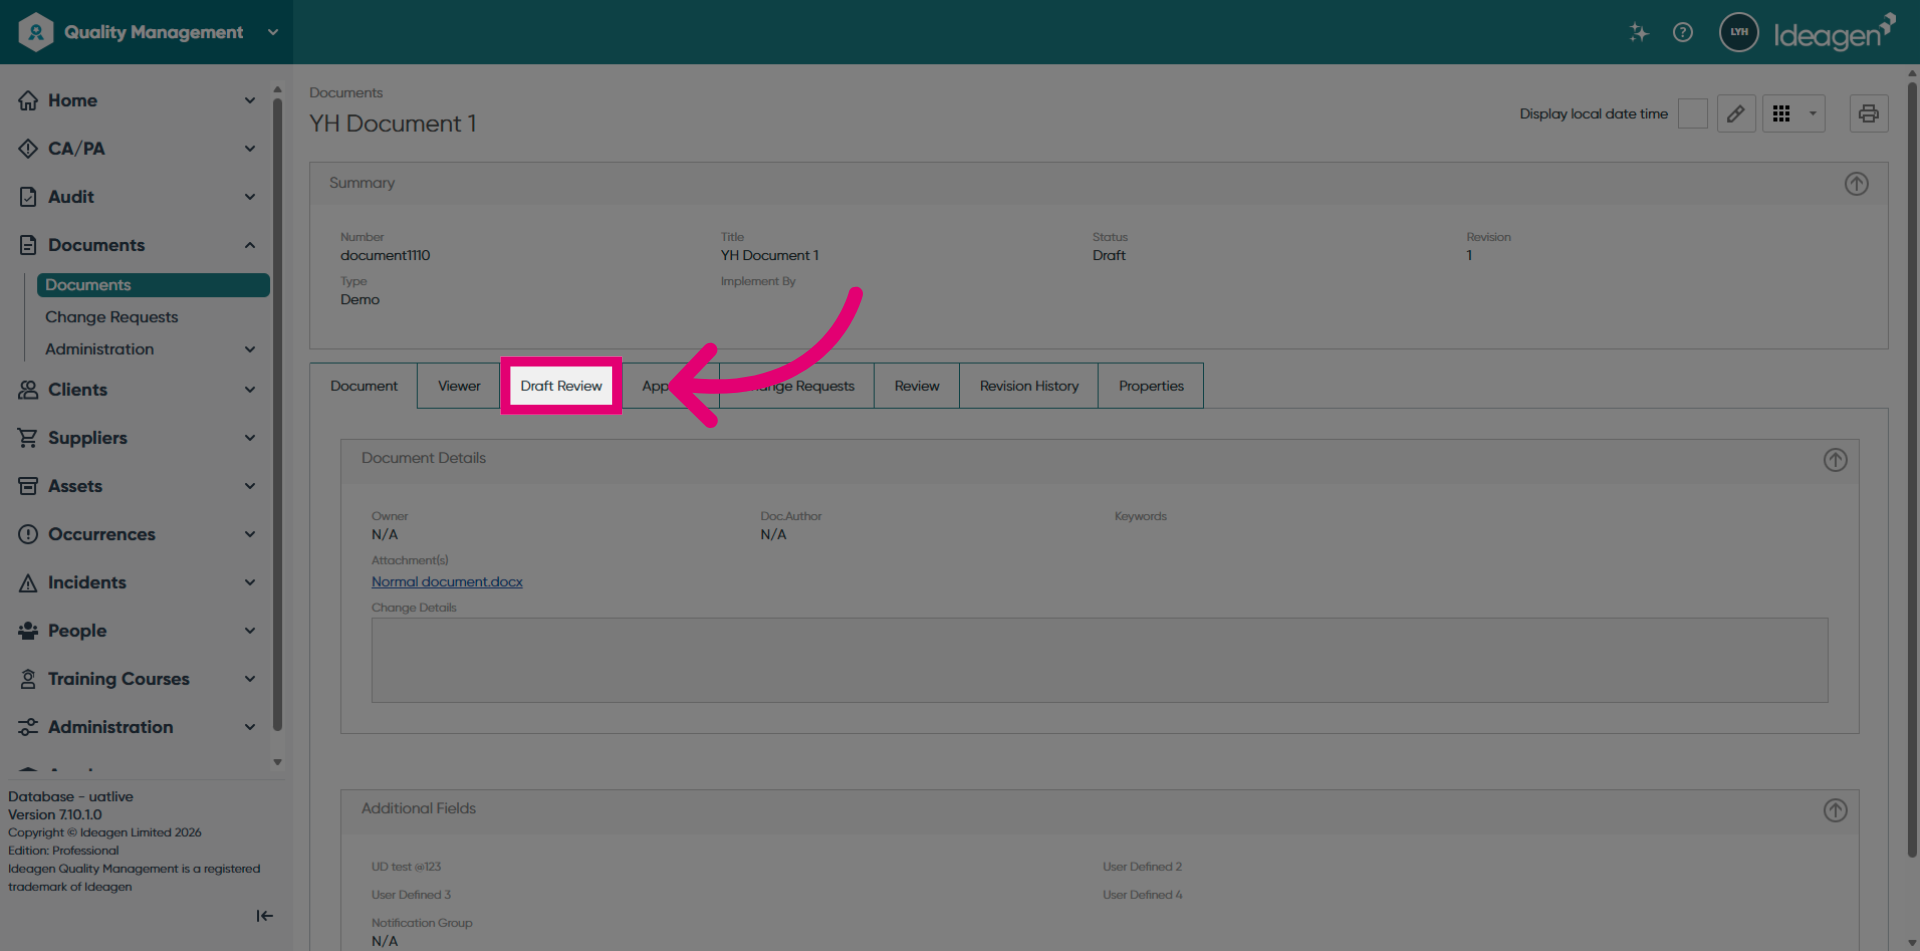
Task: Expand the Audit menu chevron
Action: click(x=250, y=197)
